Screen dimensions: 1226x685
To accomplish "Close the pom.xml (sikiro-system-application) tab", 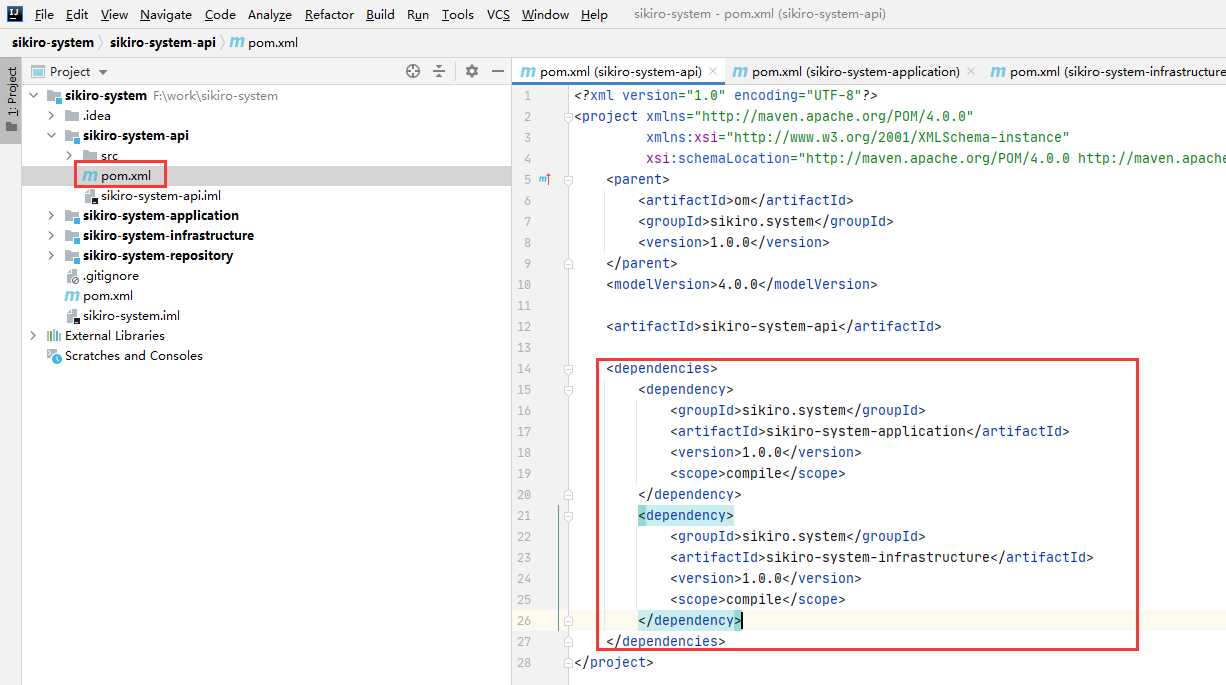I will click(x=971, y=72).
